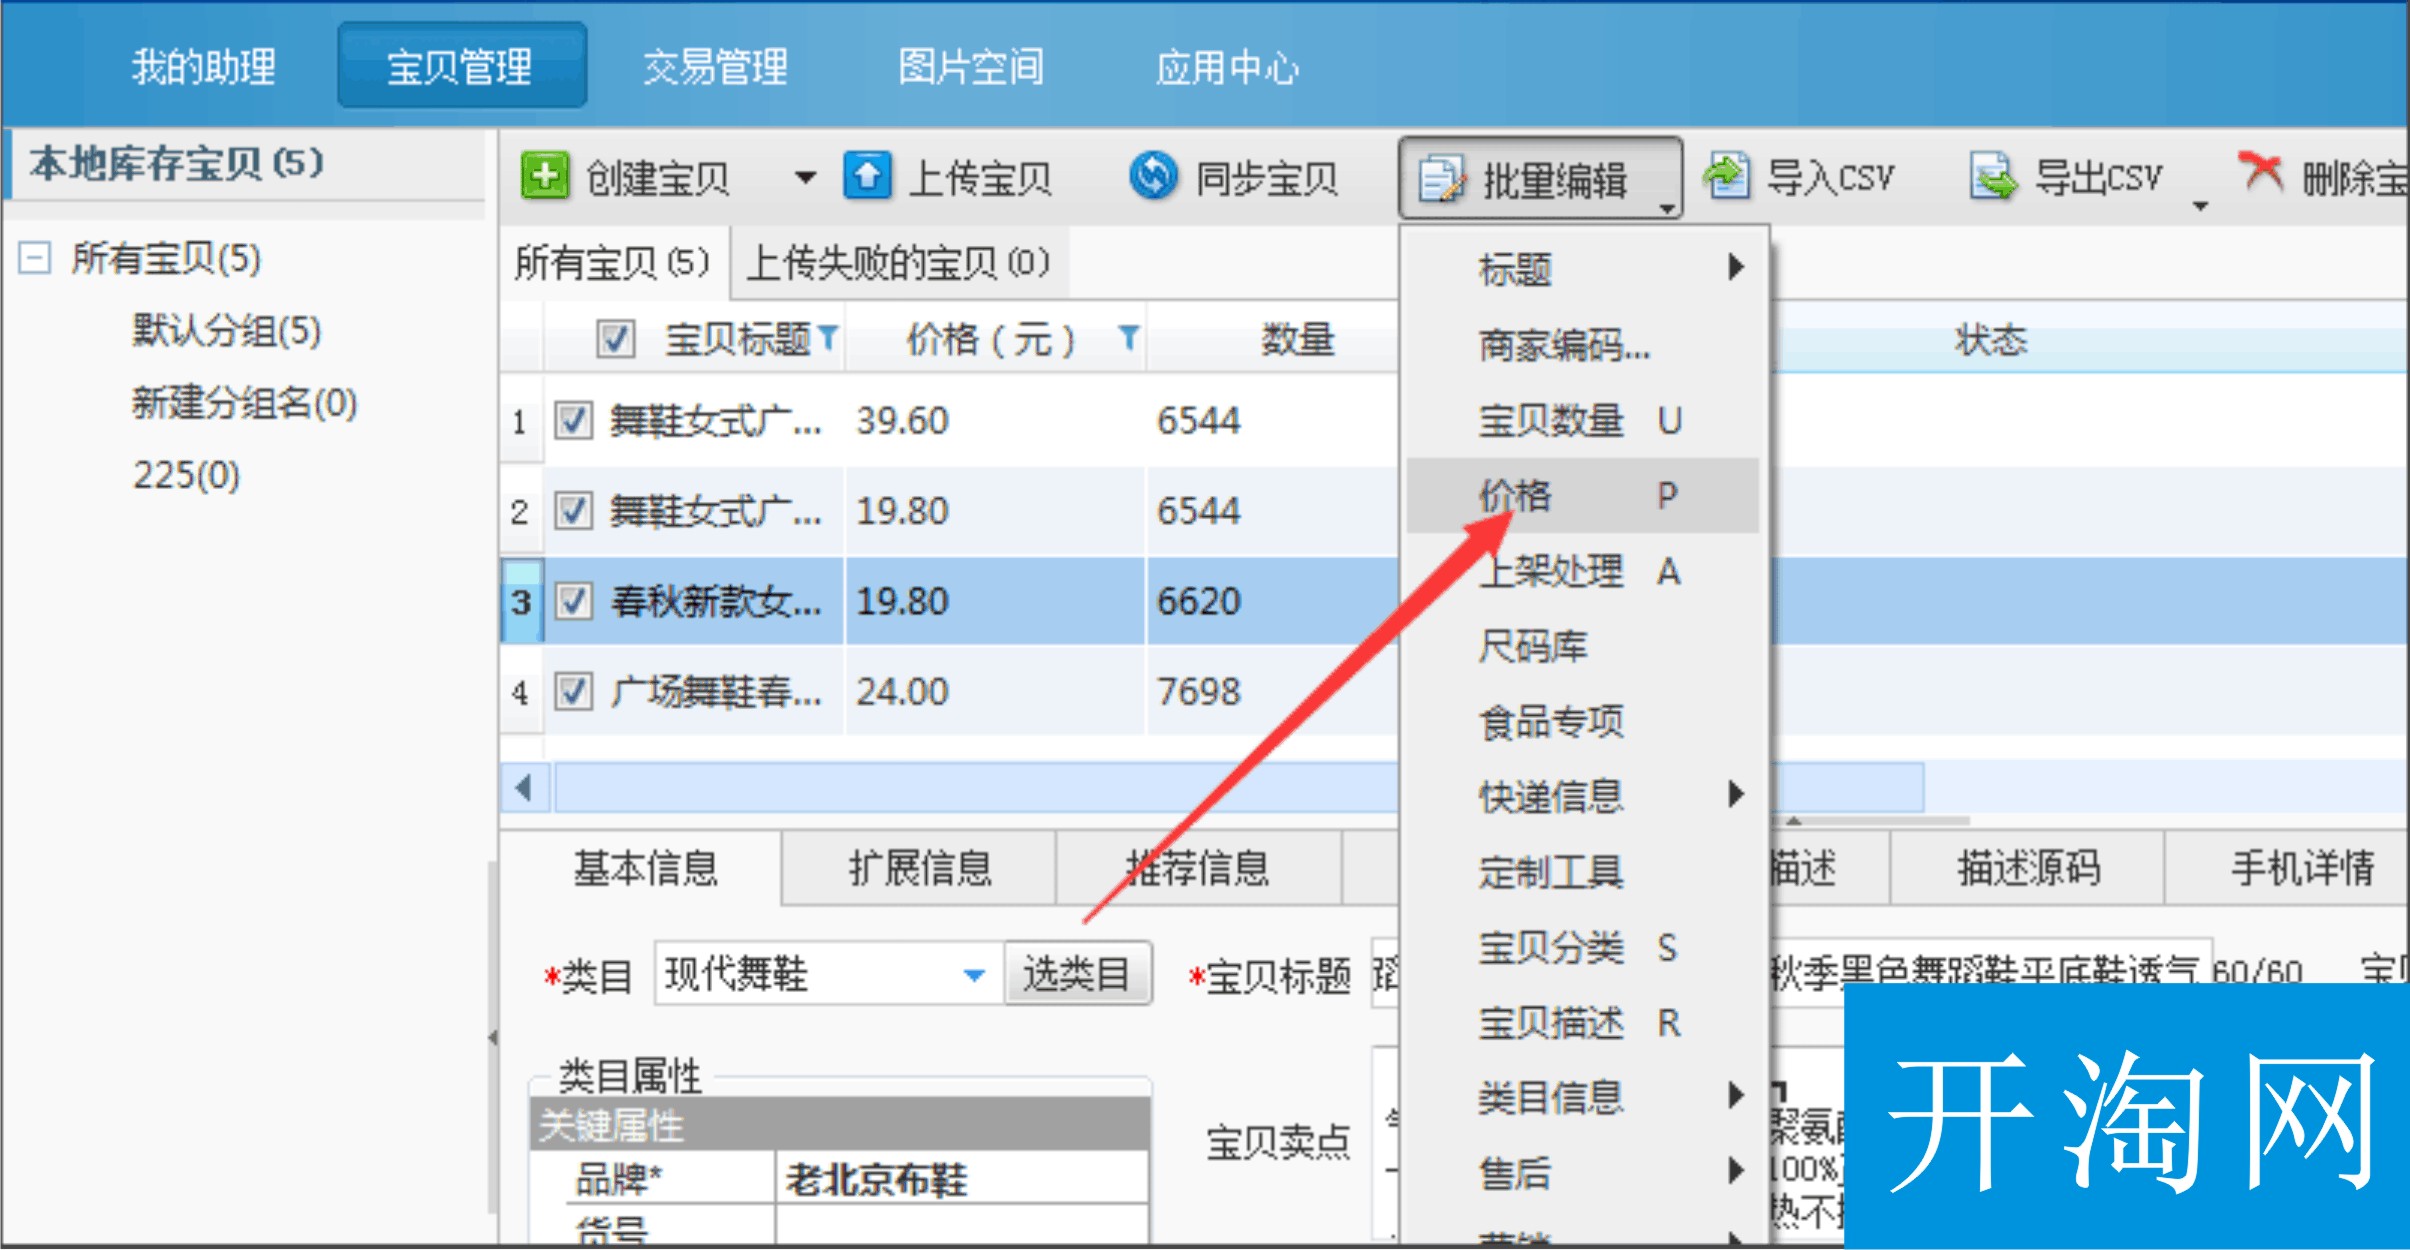Click the 老北京布鞋 brand value cell

(x=962, y=1179)
